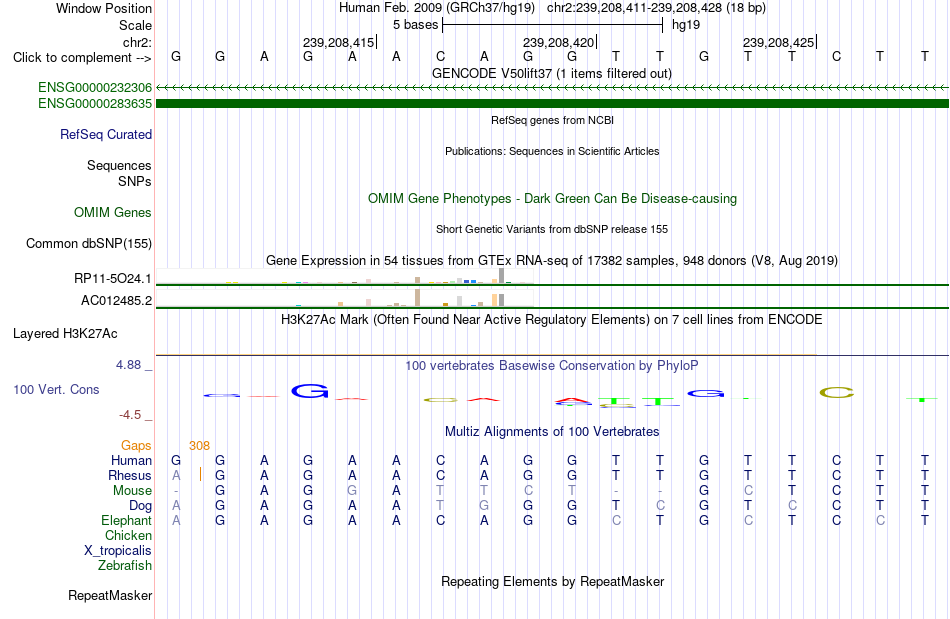The image size is (950, 619).
Task: Click the Dog alignment row label
Action: click(x=140, y=506)
